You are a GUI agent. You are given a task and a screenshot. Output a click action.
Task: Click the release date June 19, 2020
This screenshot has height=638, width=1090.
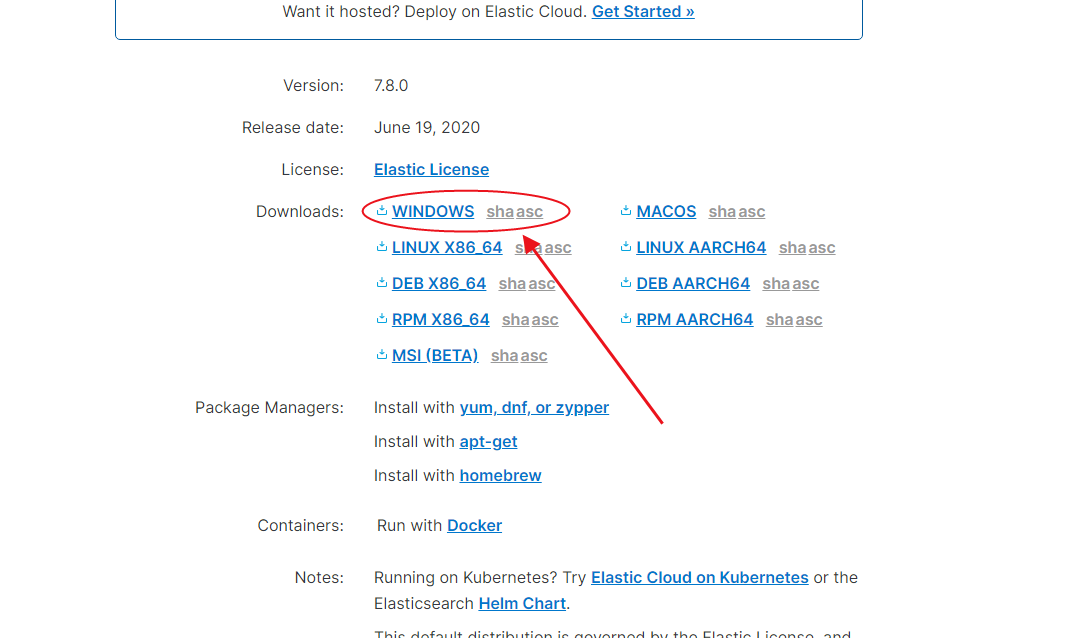point(427,128)
